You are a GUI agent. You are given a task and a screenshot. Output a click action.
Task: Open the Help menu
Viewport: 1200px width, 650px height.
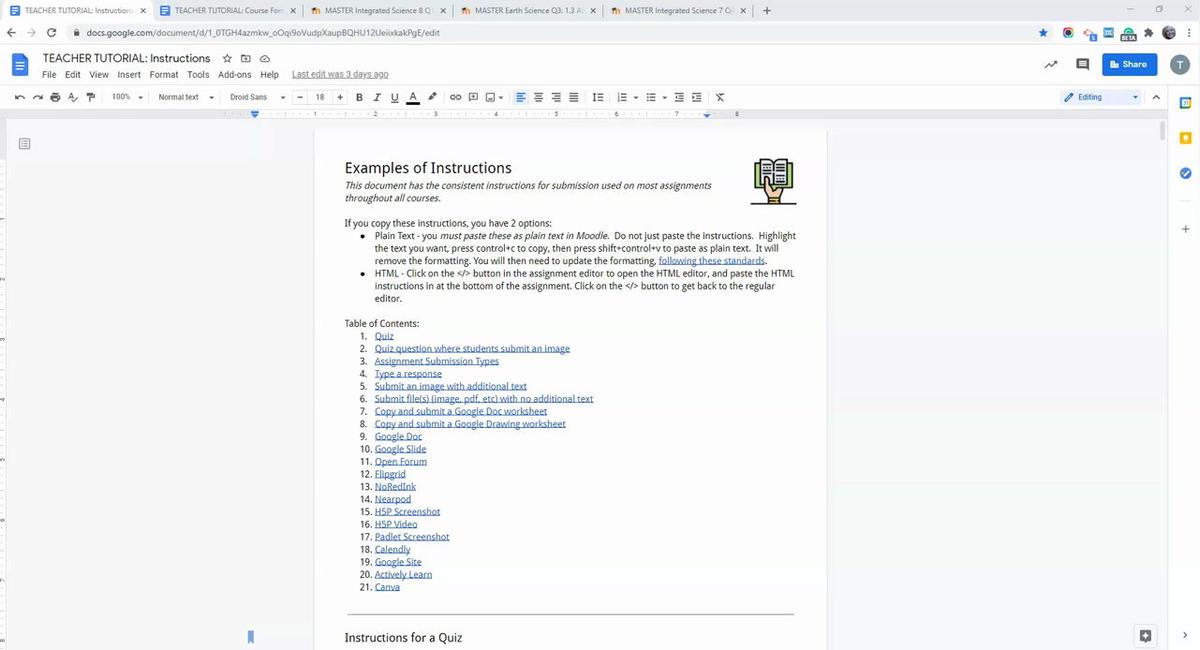tap(269, 74)
